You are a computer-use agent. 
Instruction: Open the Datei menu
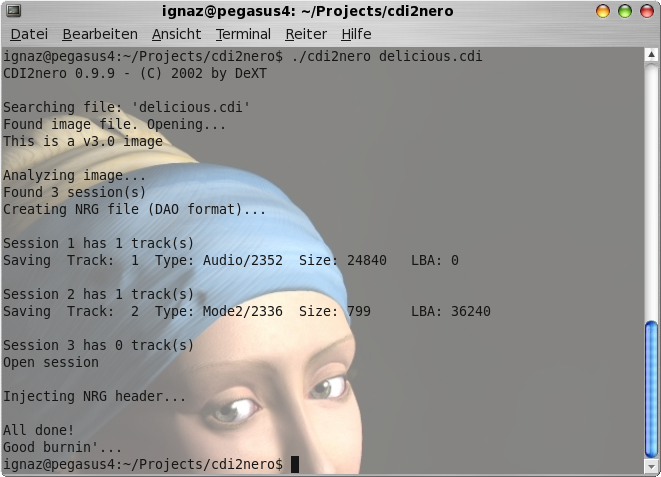(29, 34)
